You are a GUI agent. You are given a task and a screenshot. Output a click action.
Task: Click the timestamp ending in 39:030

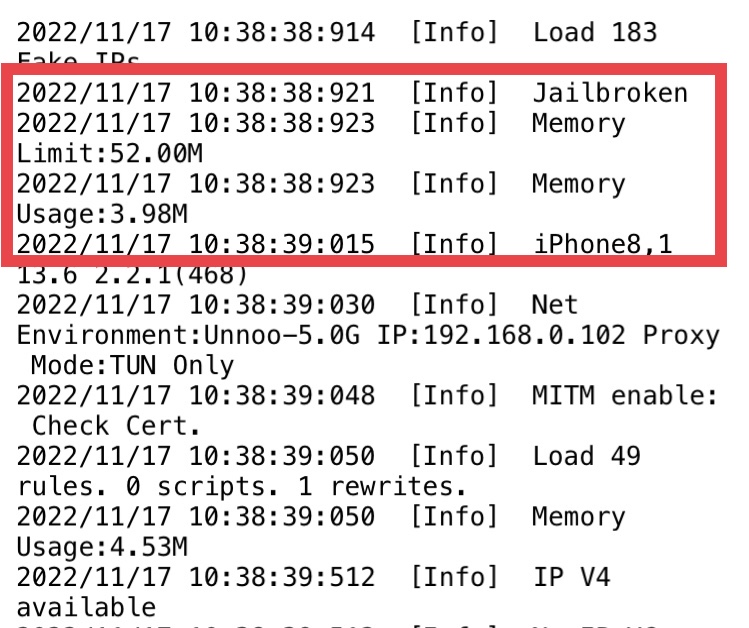point(196,305)
